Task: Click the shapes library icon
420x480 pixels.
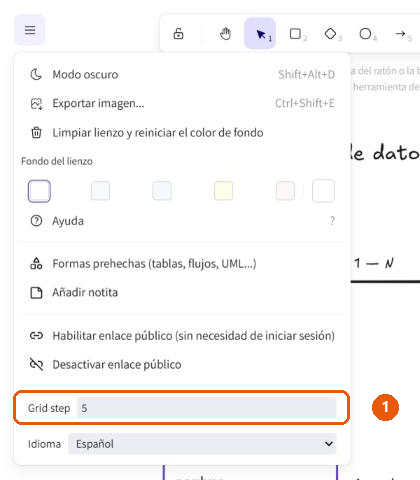Action: click(x=36, y=264)
